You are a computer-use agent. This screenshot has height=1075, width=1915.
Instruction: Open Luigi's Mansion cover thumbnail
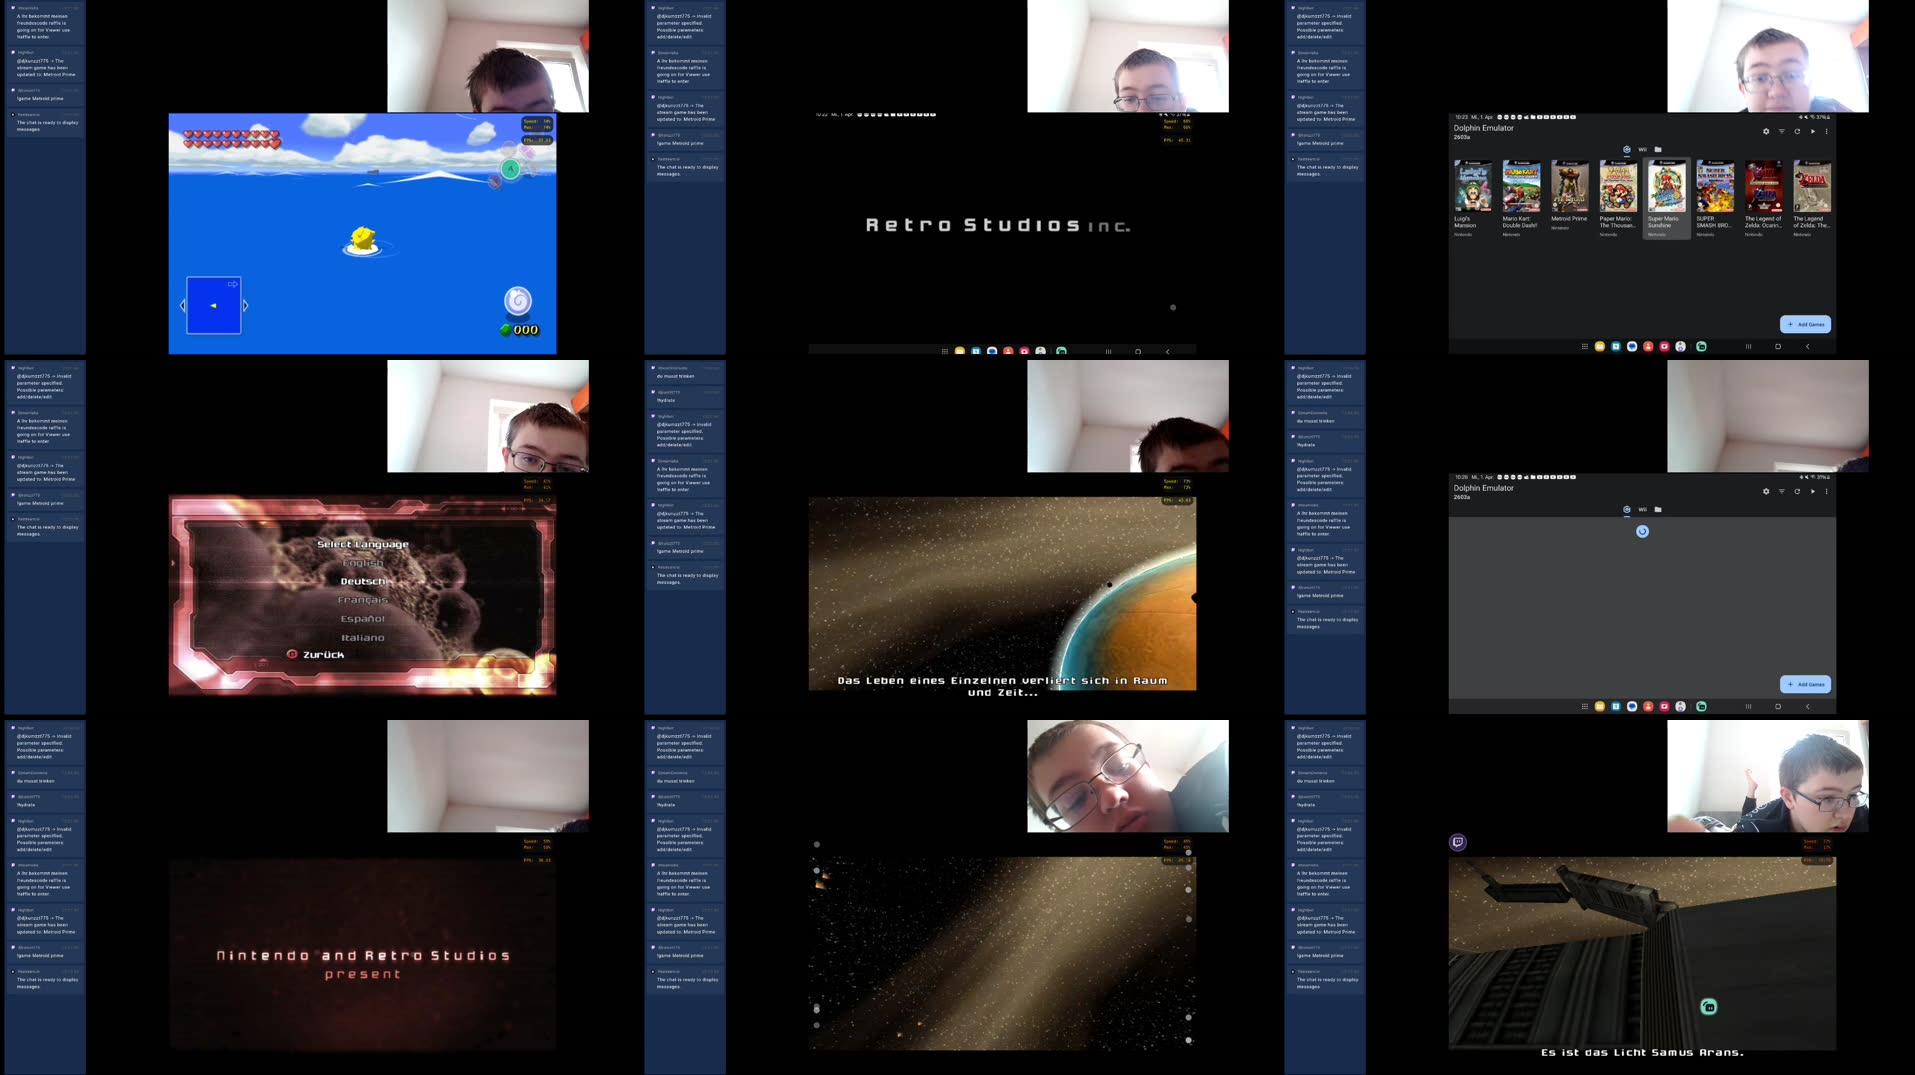[1473, 188]
